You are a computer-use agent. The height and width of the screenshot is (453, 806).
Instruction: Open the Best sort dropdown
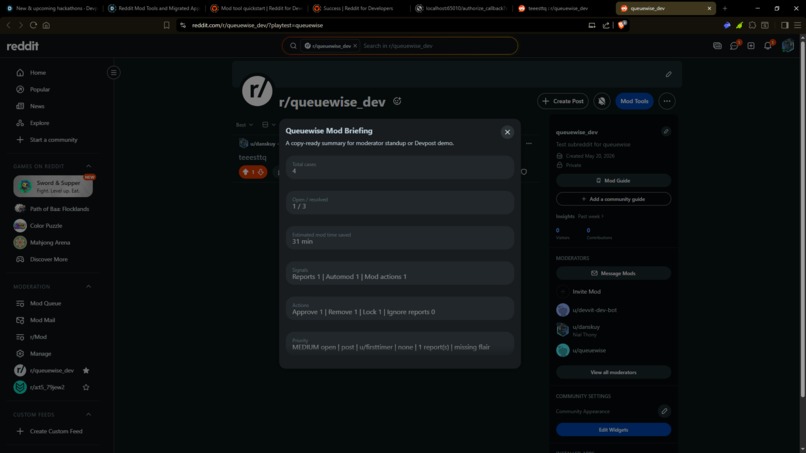(x=244, y=125)
